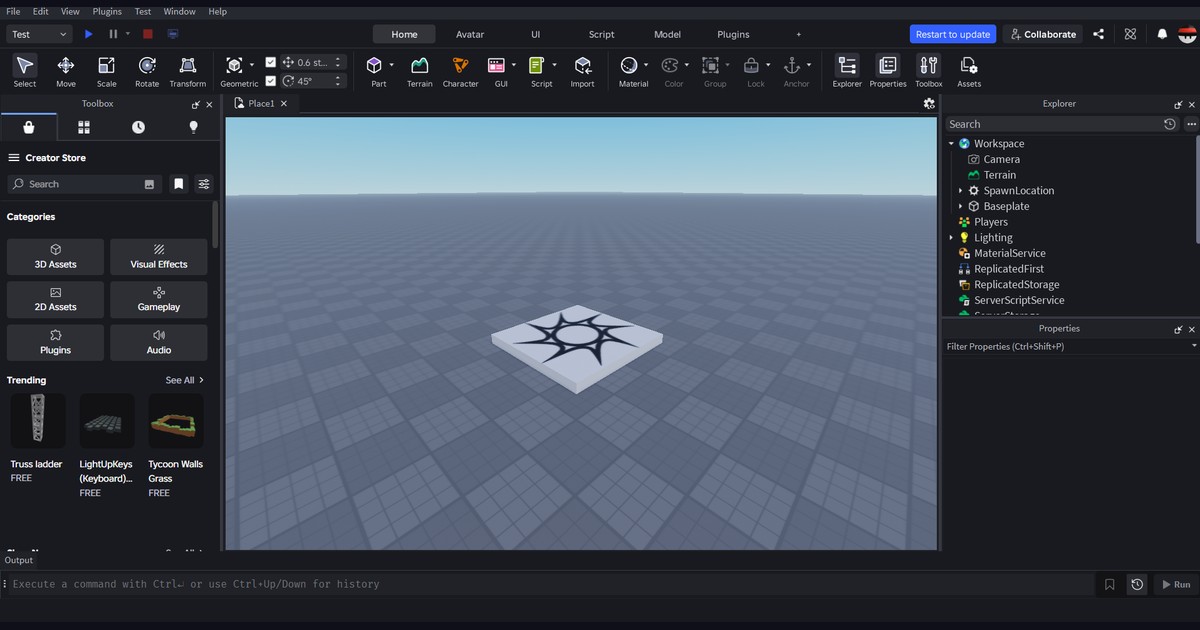Select the Tycoon Walls Grass thumbnail
This screenshot has width=1200, height=630.
pyautogui.click(x=176, y=421)
